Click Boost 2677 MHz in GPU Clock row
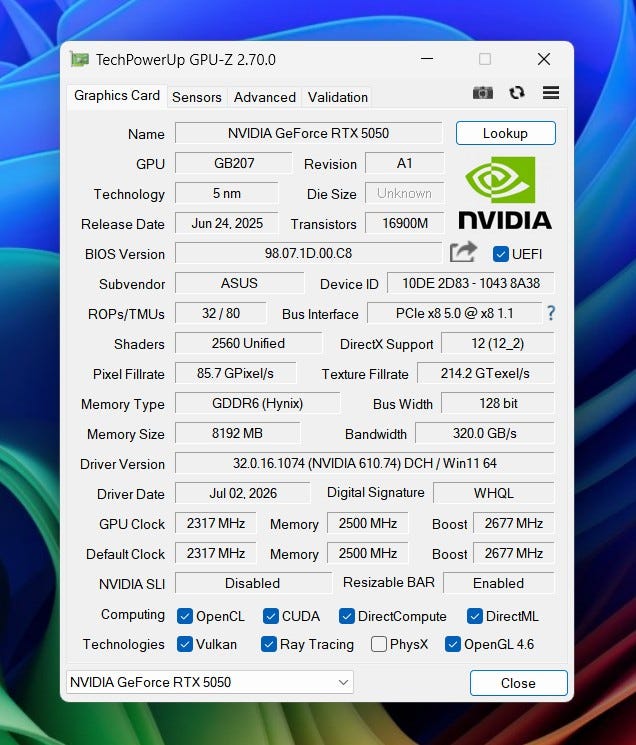The height and width of the screenshot is (745, 636). click(x=514, y=523)
